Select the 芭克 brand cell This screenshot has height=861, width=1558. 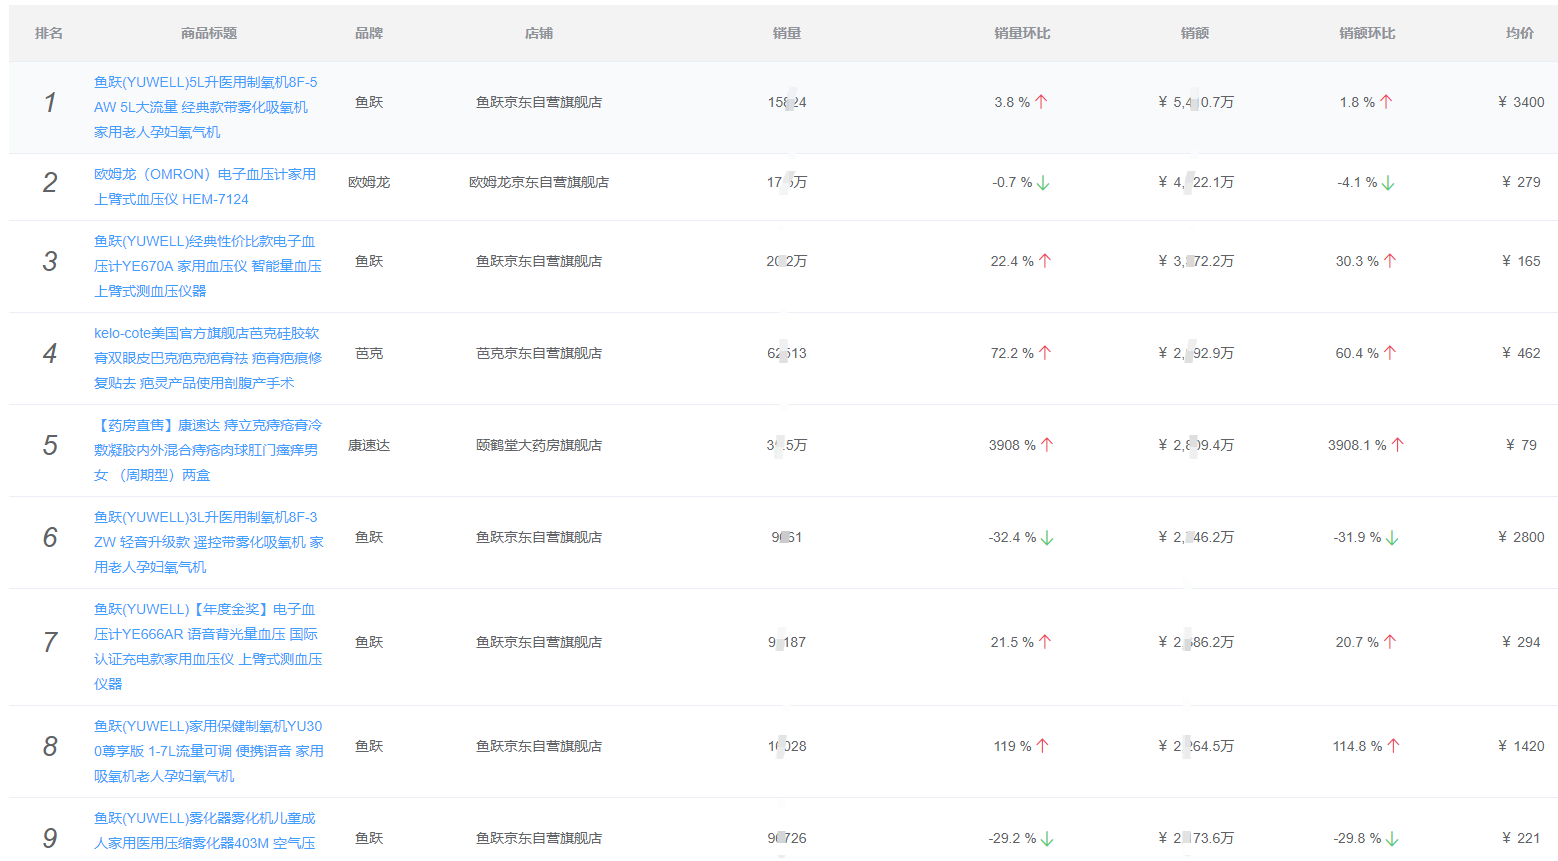tap(369, 353)
